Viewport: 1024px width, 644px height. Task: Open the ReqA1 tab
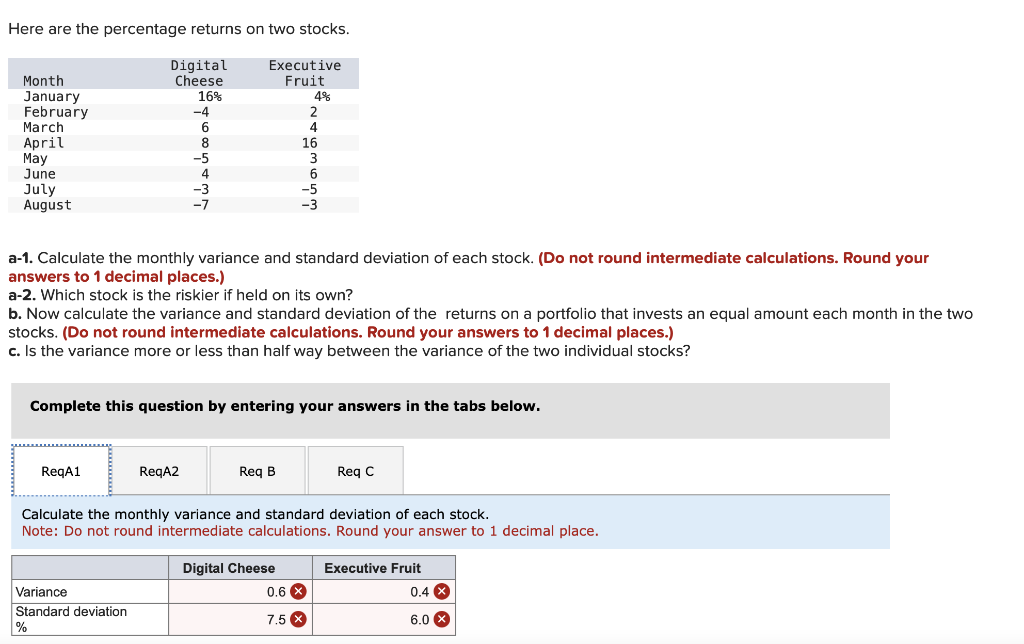(61, 471)
